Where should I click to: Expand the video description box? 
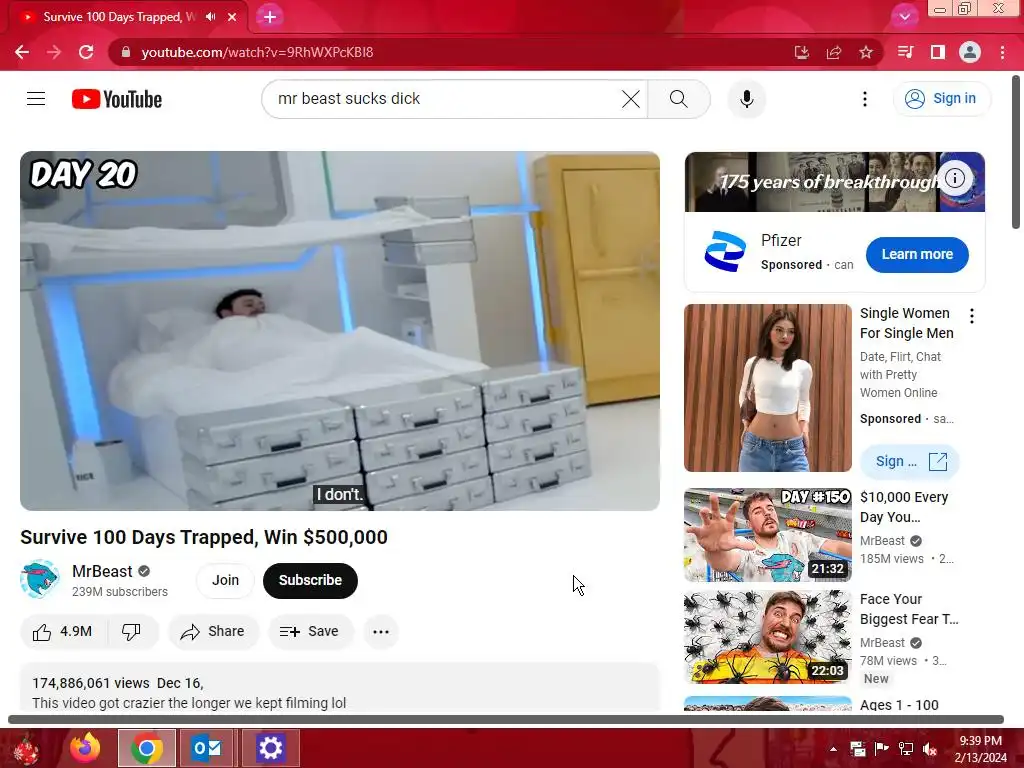pos(340,687)
